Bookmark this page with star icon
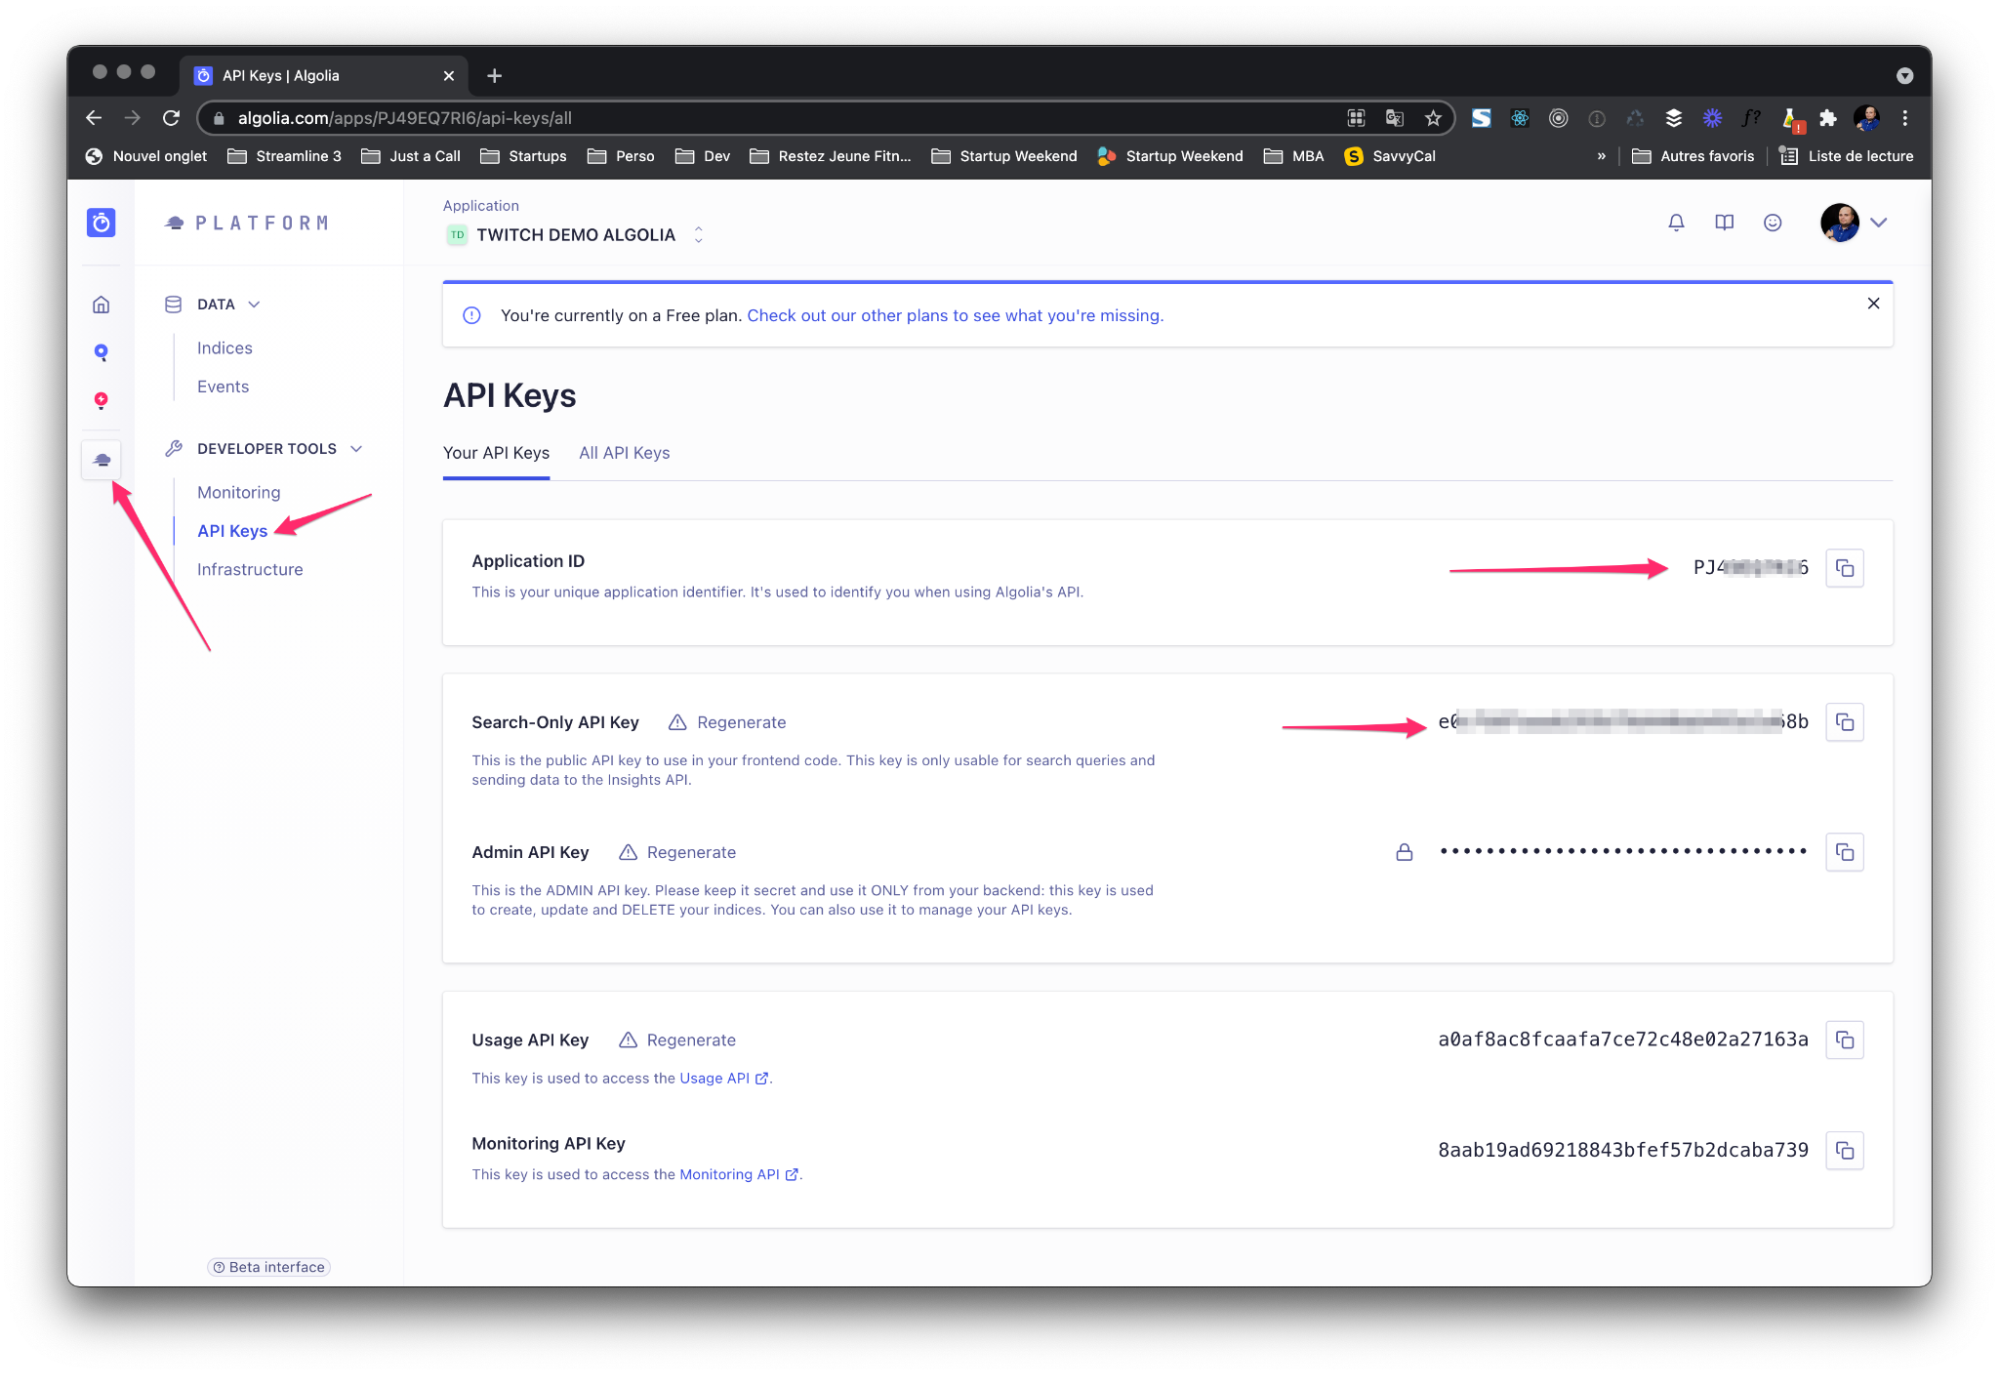1999x1376 pixels. click(x=1433, y=118)
